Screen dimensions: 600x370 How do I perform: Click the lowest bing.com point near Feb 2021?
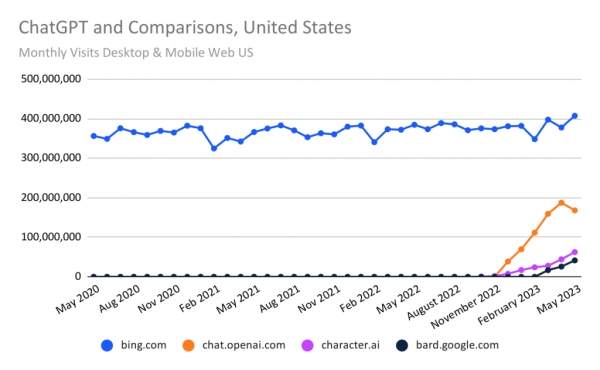214,148
